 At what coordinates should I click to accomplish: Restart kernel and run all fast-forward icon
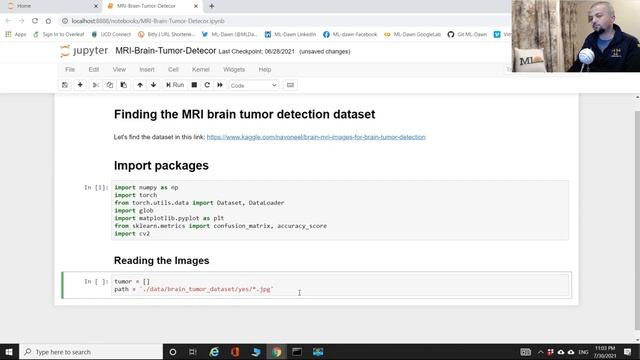(x=220, y=85)
